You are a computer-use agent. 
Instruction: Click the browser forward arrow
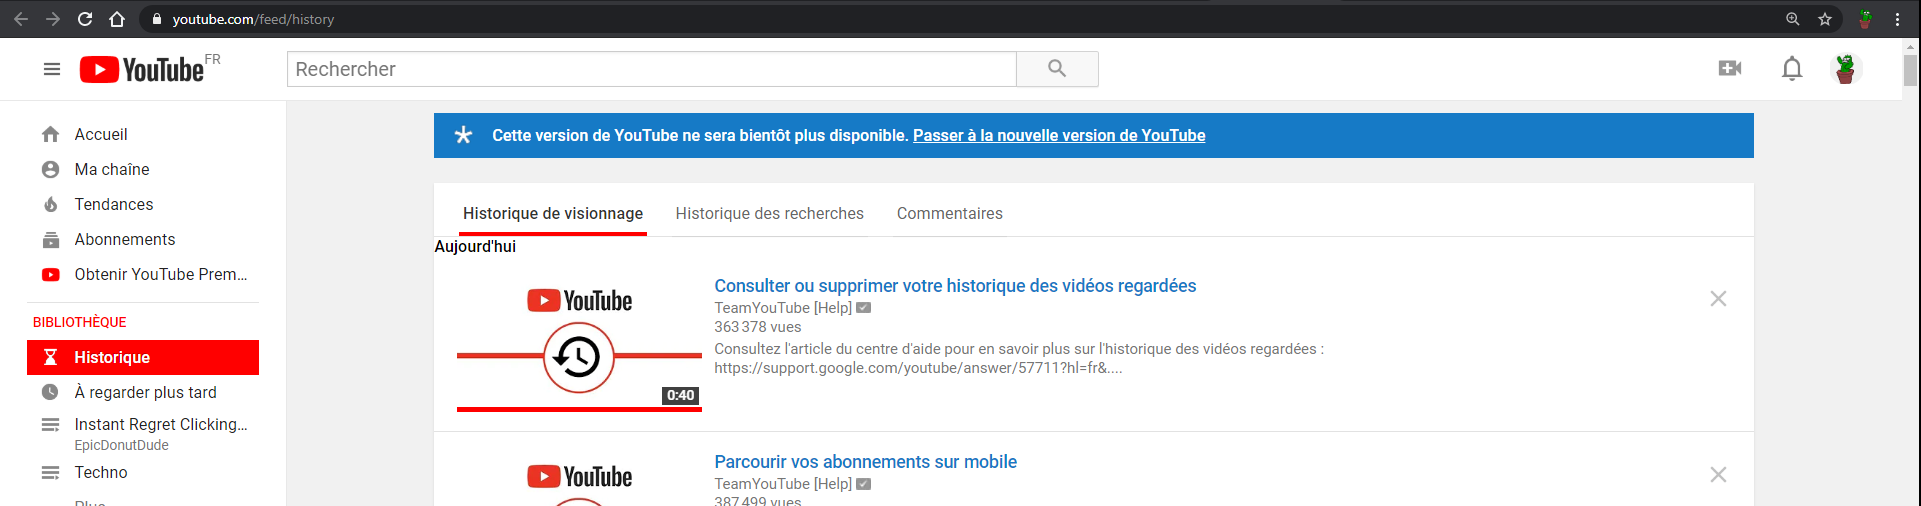pyautogui.click(x=53, y=19)
